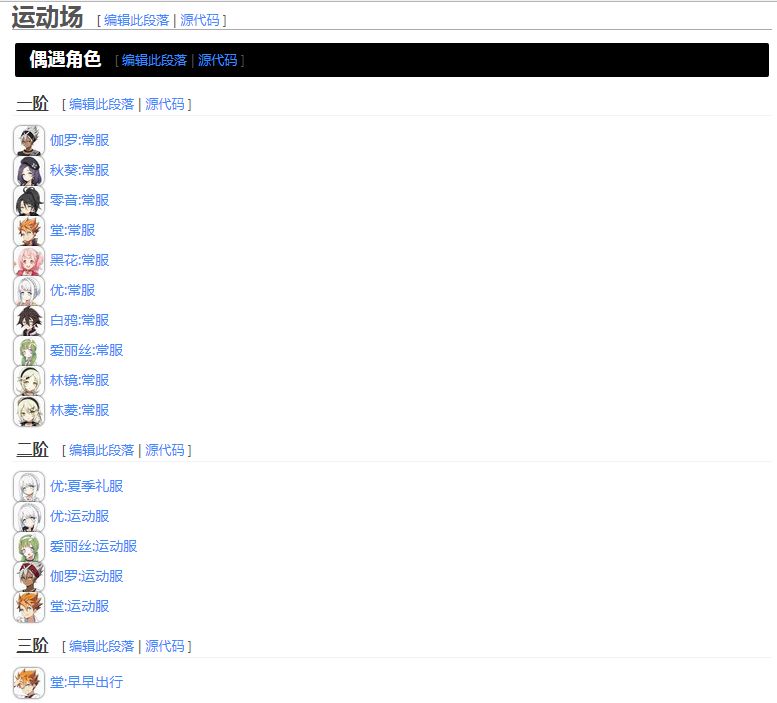Open the 爱丽丝:常服 text link
The width and height of the screenshot is (777, 703).
pos(86,350)
